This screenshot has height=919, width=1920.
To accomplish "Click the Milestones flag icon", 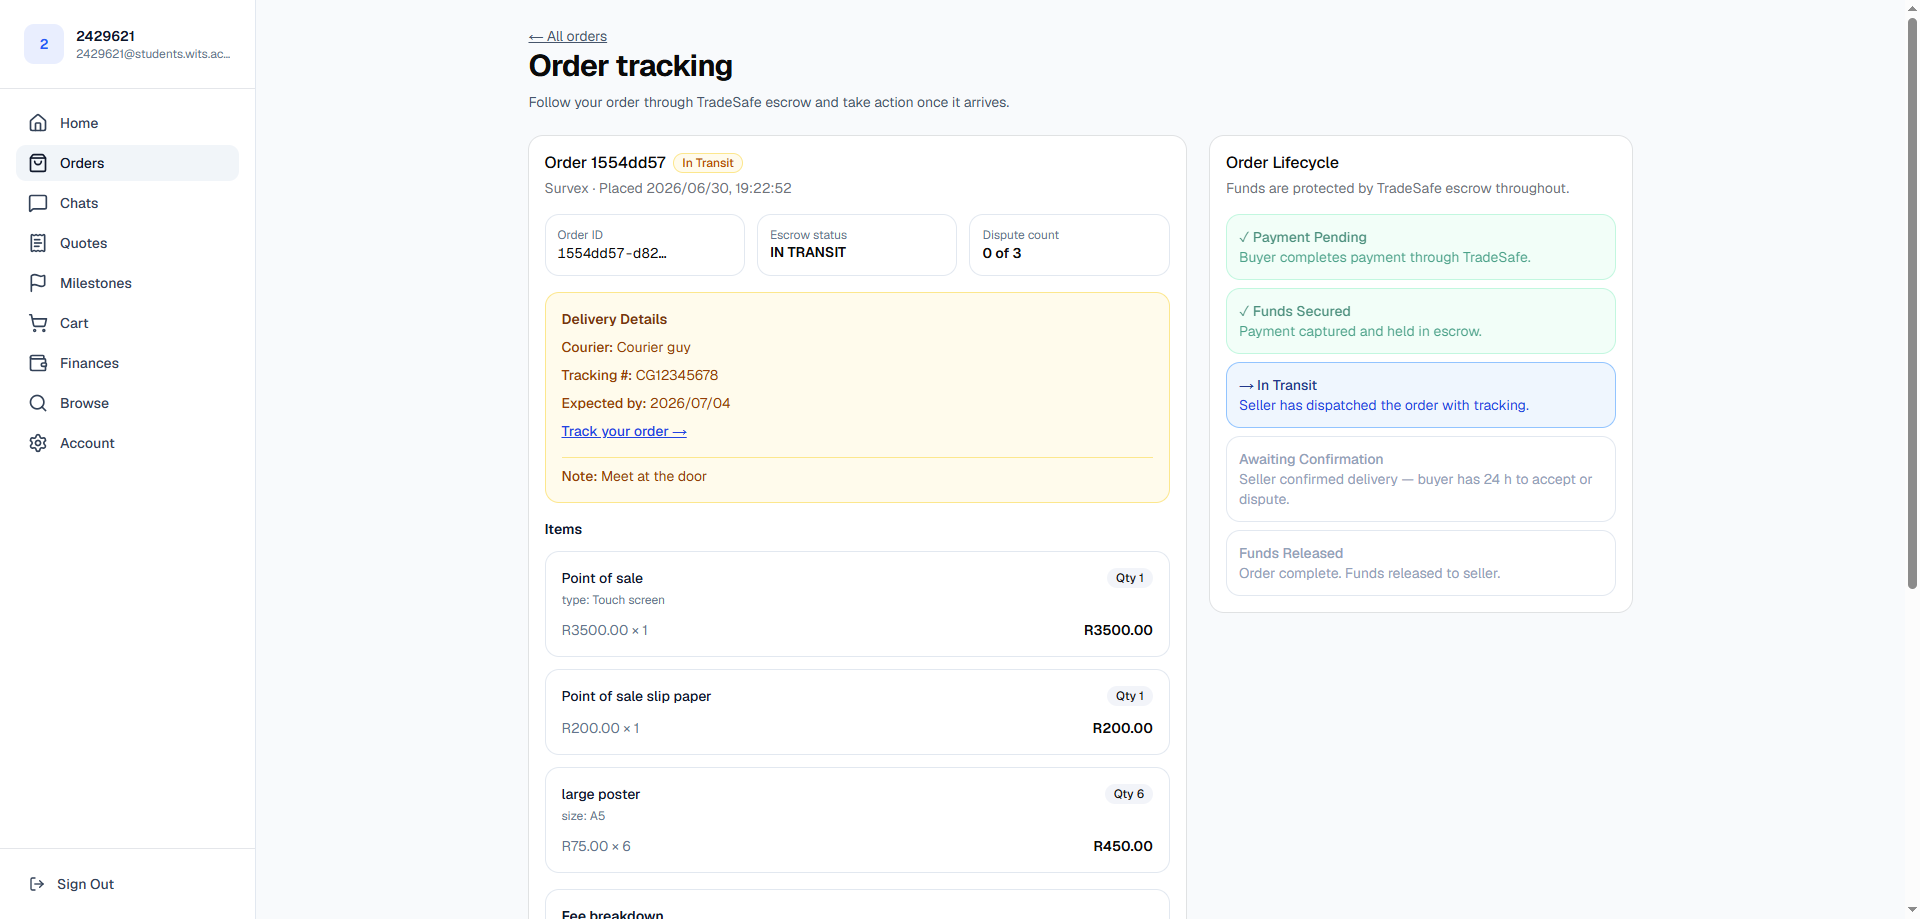I will [38, 283].
